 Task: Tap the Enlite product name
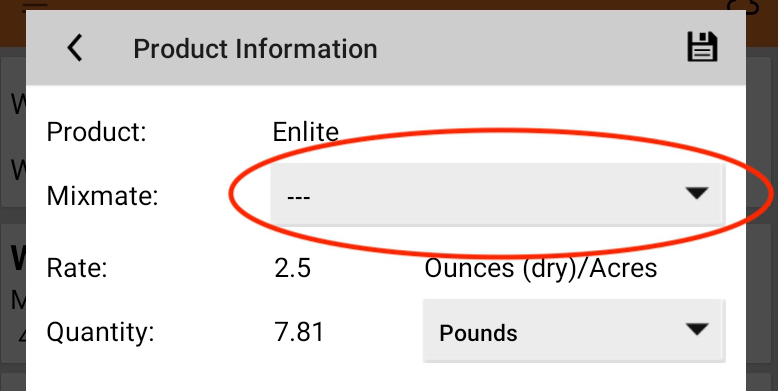(x=306, y=132)
